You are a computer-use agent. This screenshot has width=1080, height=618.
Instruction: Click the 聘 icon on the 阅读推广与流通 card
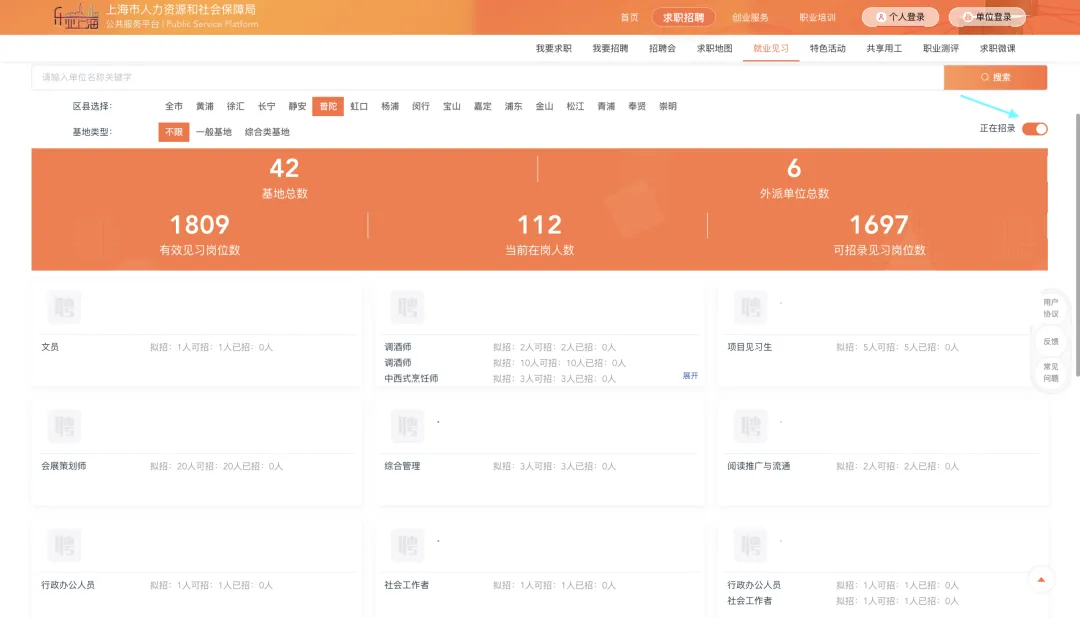click(x=750, y=426)
